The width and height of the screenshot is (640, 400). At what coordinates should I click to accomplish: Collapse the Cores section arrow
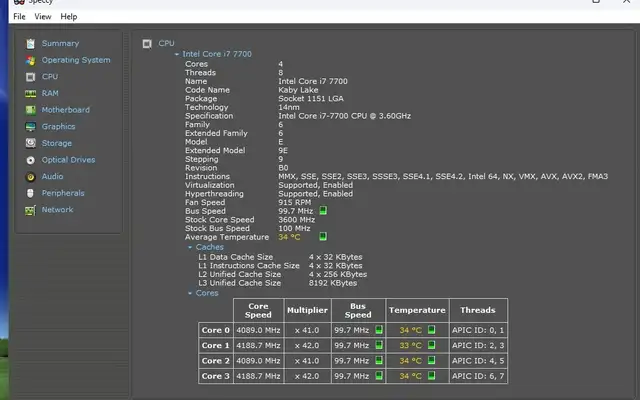click(x=190, y=293)
